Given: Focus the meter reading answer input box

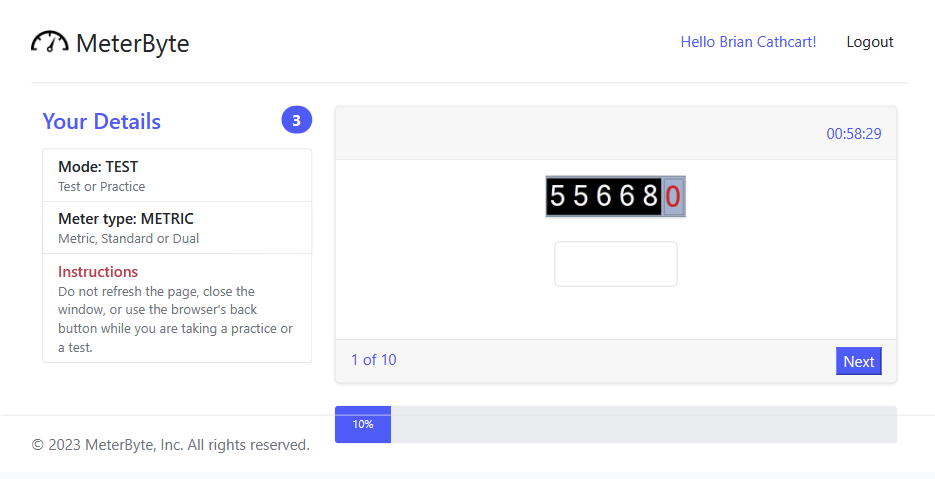Looking at the screenshot, I should pyautogui.click(x=616, y=264).
